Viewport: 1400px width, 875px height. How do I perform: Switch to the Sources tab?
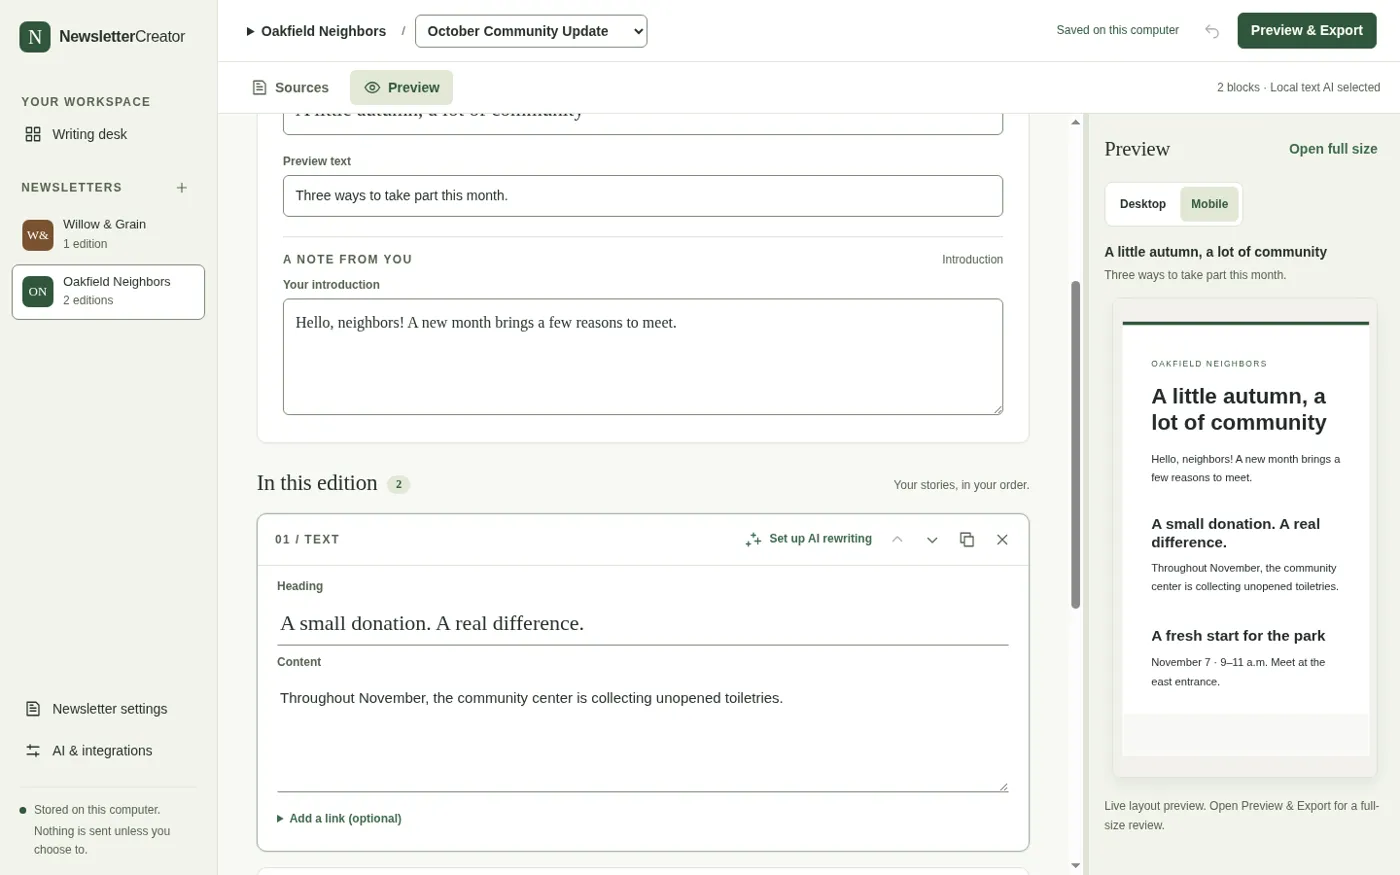pos(290,88)
